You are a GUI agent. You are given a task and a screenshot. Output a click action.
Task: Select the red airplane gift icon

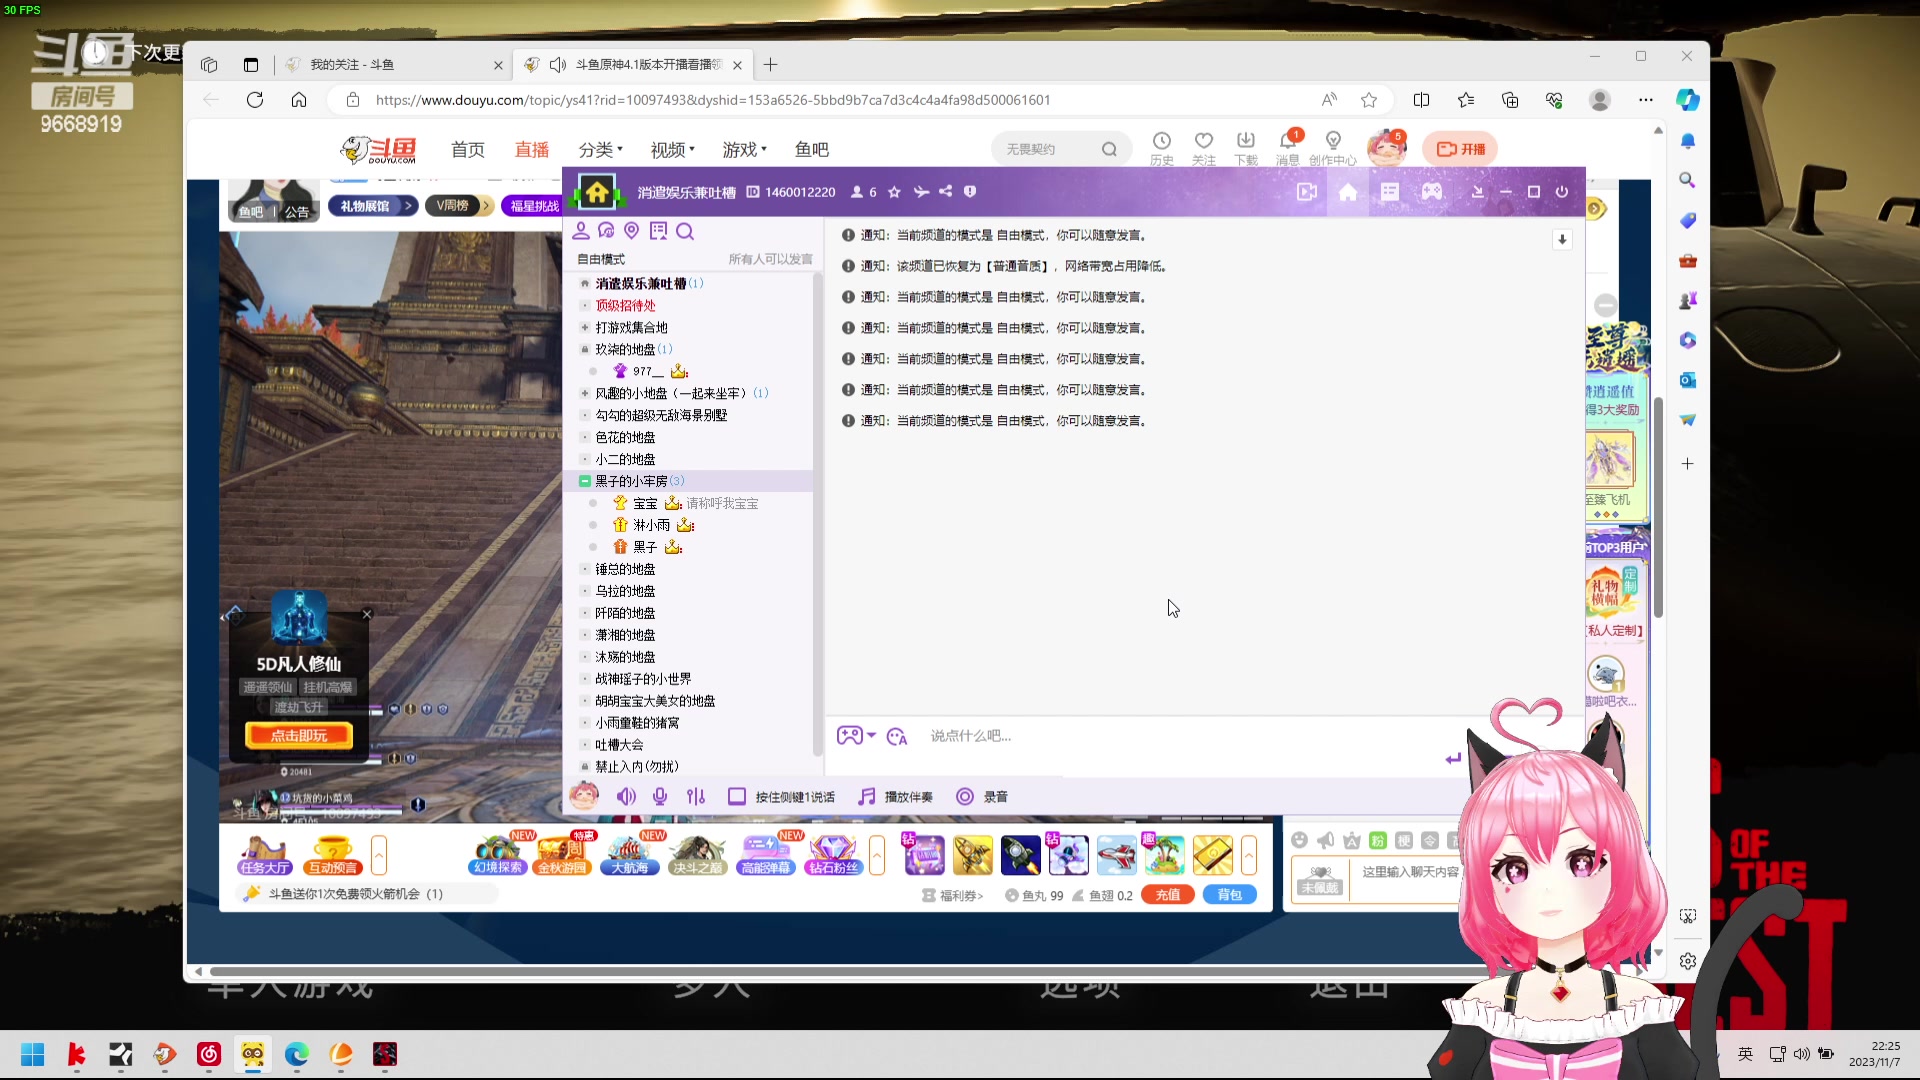(1116, 856)
